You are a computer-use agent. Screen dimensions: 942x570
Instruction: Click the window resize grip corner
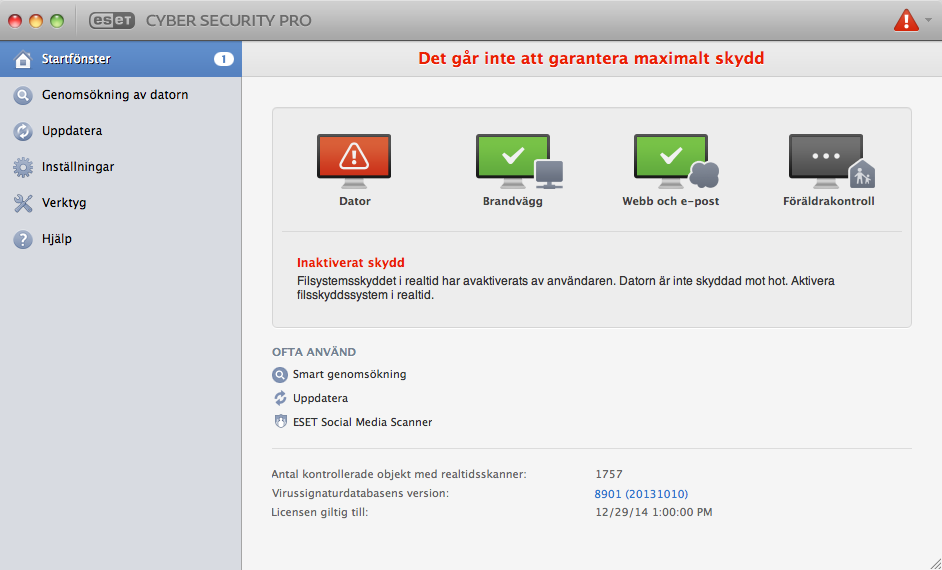click(x=934, y=562)
